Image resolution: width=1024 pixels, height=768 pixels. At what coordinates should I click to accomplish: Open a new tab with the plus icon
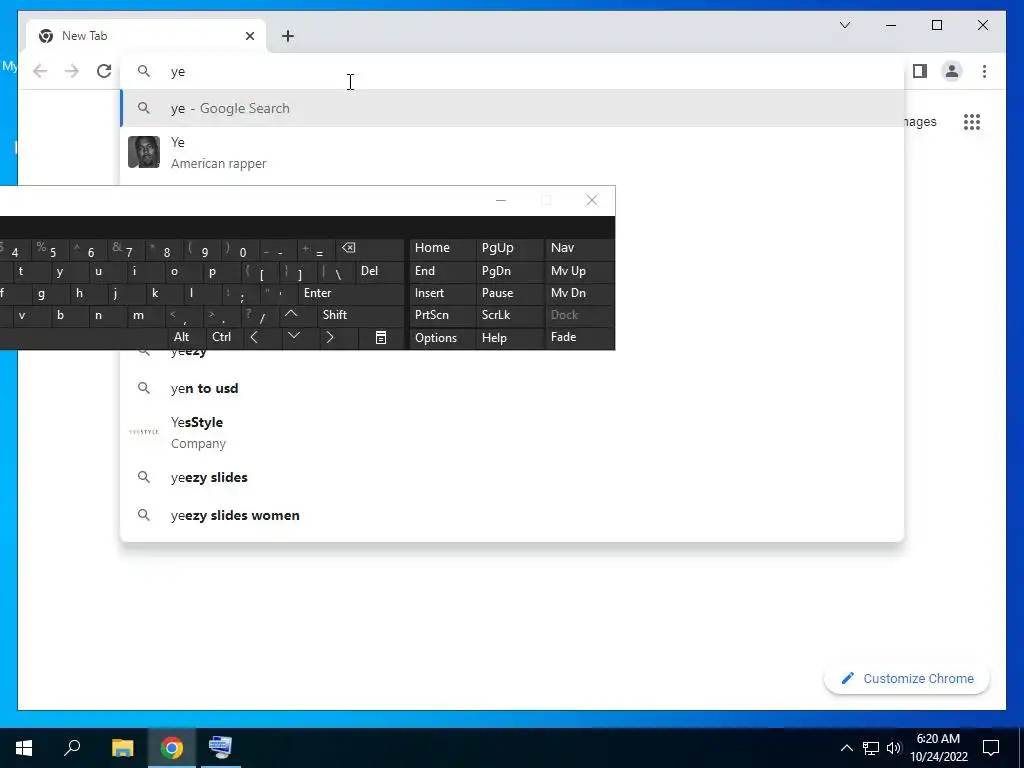click(288, 36)
